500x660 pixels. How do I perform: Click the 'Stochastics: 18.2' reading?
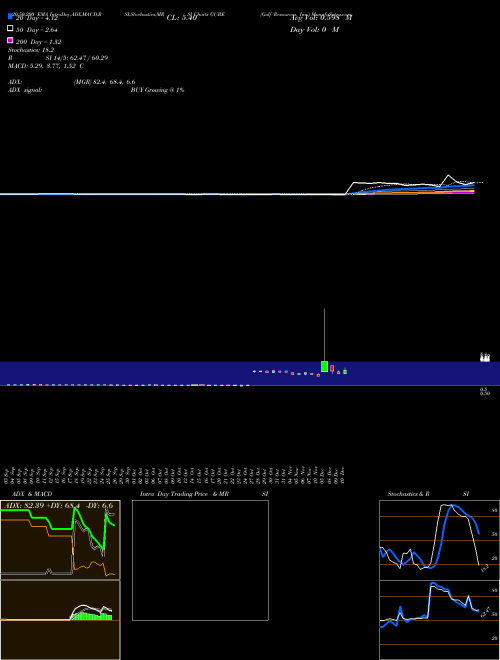31,50
